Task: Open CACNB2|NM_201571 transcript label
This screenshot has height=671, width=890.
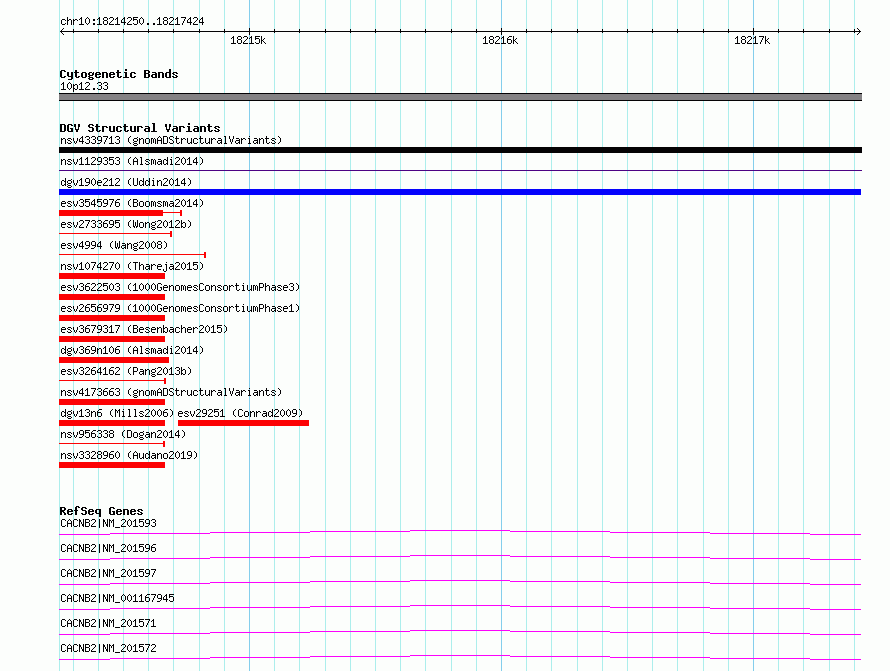Action: (x=108, y=623)
